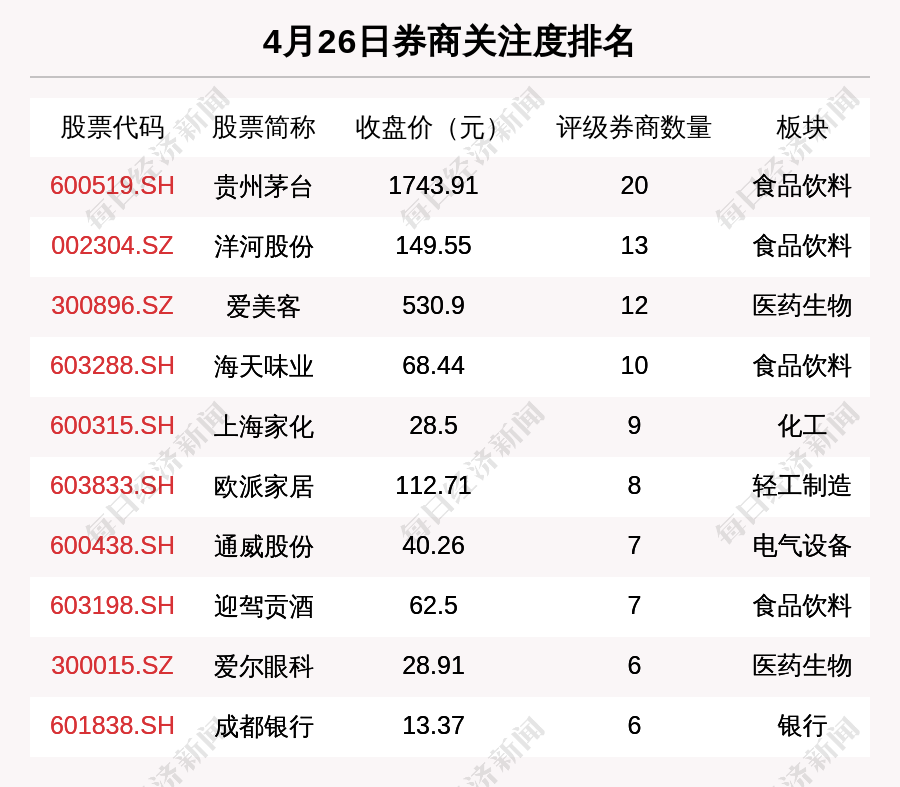Select the 股票代码 column header
Image resolution: width=900 pixels, height=787 pixels.
pyautogui.click(x=112, y=127)
